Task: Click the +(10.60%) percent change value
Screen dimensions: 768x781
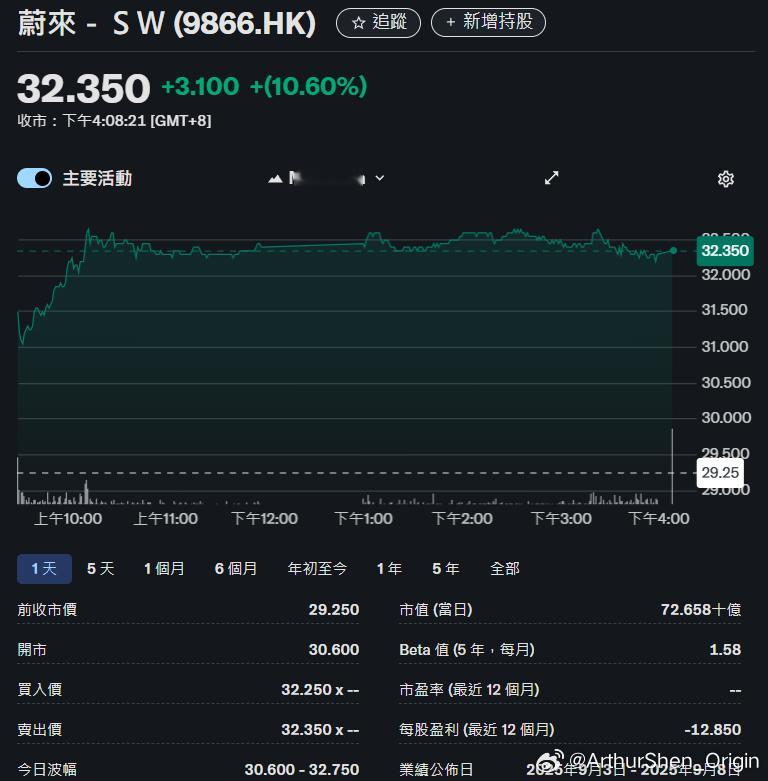Action: coord(308,86)
